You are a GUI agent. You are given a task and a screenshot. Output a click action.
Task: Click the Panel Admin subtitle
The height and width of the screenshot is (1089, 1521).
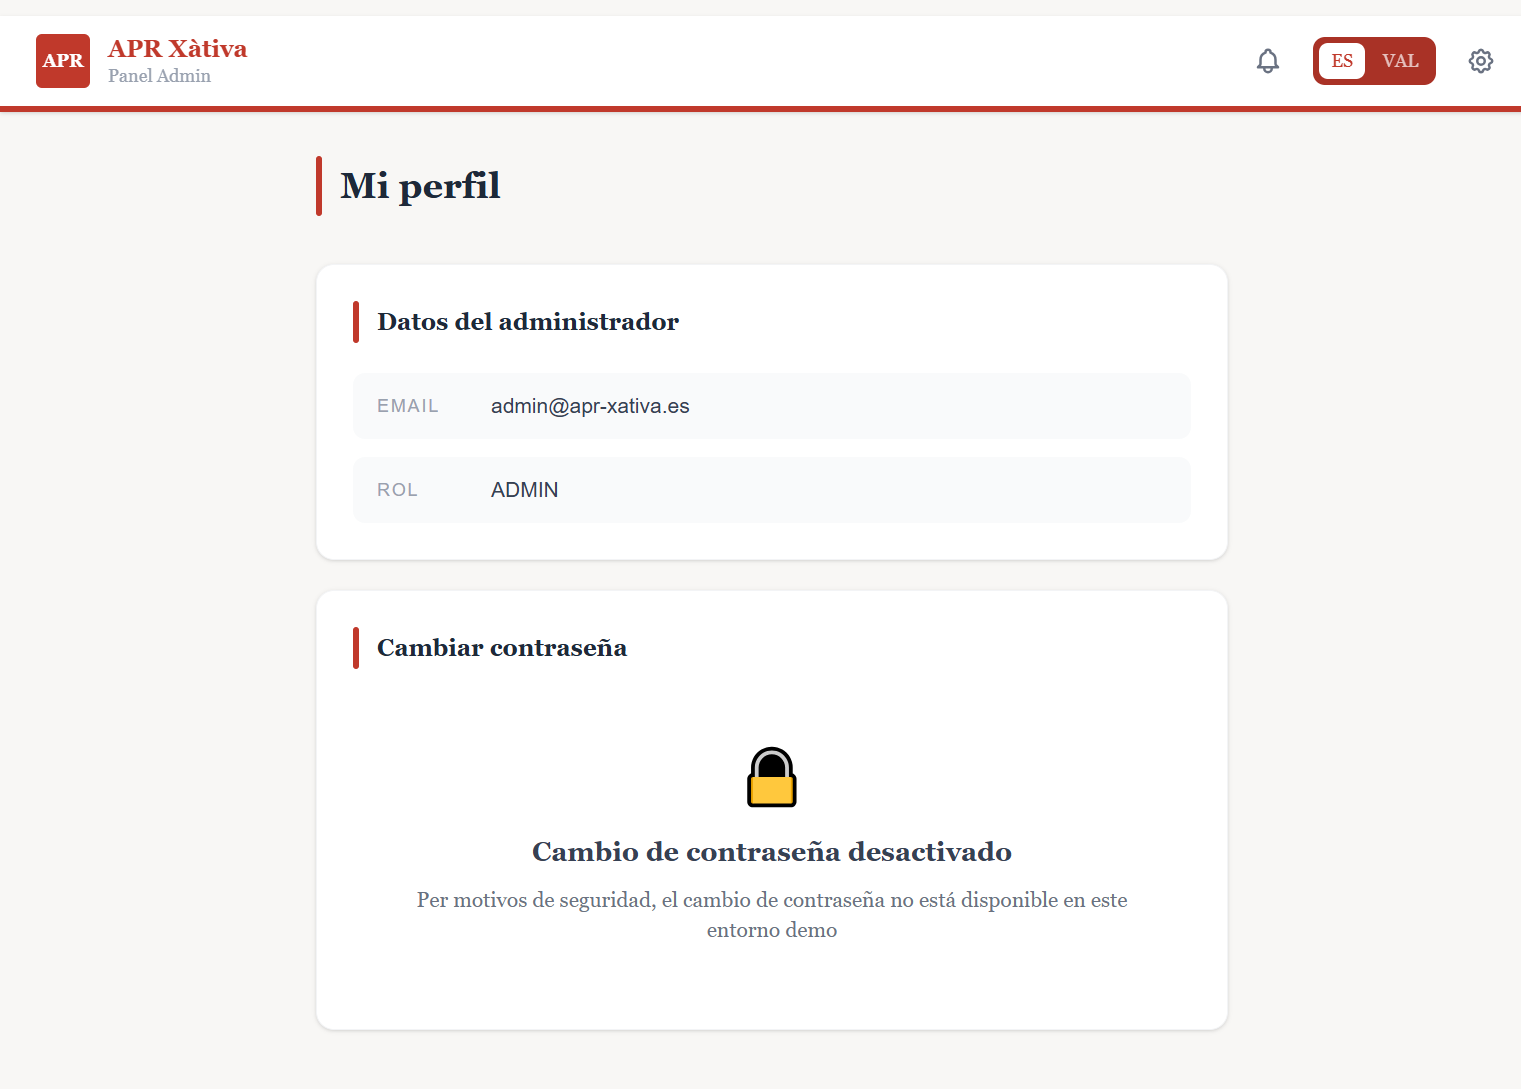pos(160,76)
